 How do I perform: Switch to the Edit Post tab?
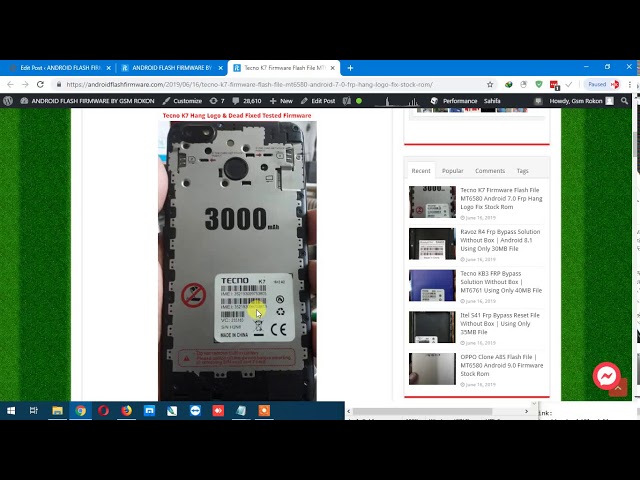click(x=60, y=68)
